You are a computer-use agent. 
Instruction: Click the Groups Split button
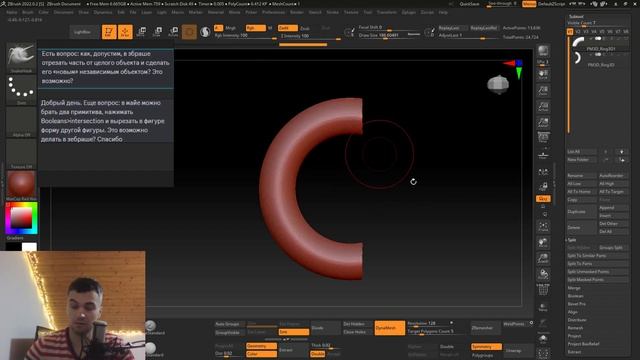click(613, 248)
